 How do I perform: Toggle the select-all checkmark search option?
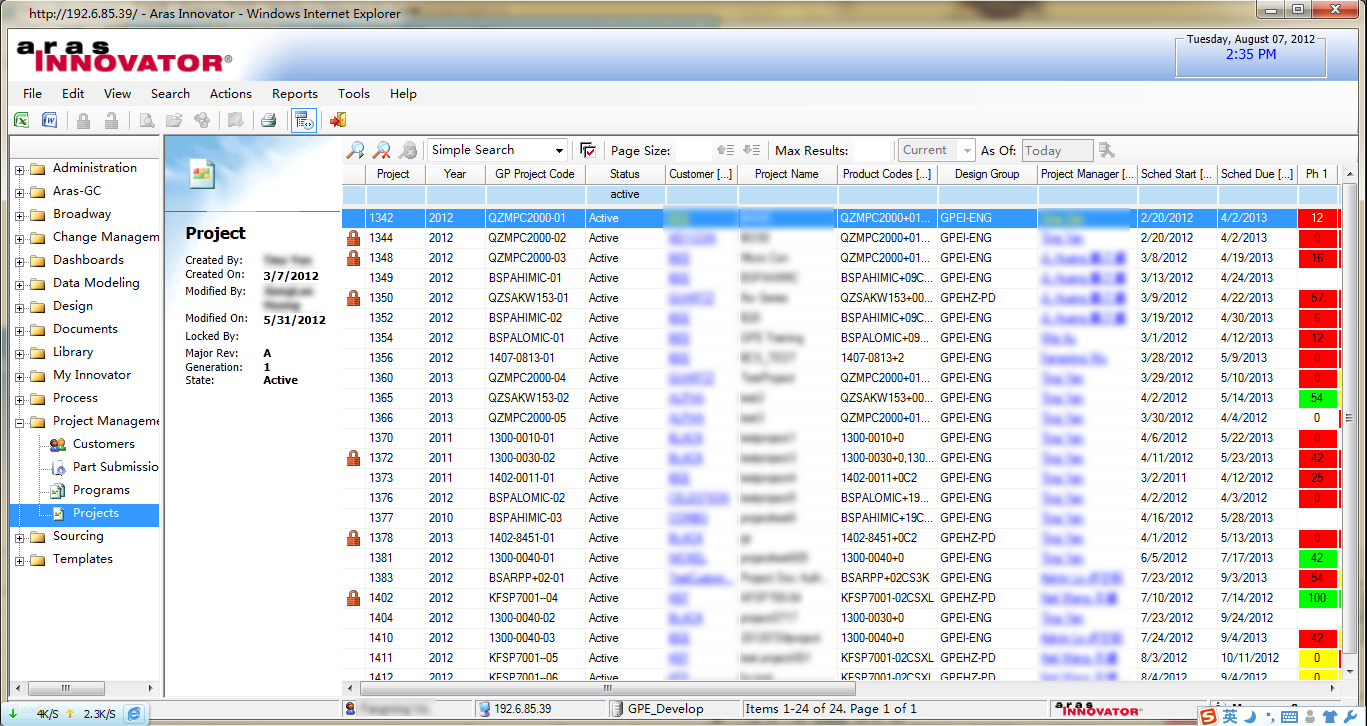[588, 151]
